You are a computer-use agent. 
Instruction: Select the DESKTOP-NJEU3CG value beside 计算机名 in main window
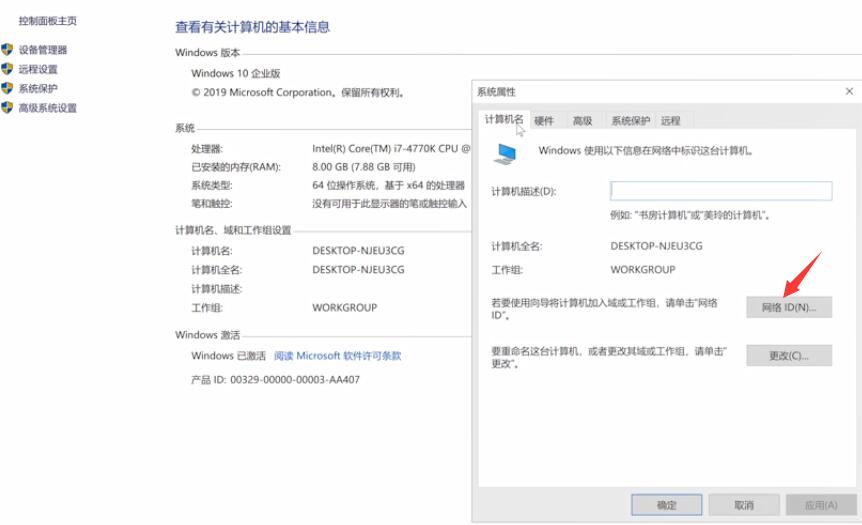tap(358, 251)
